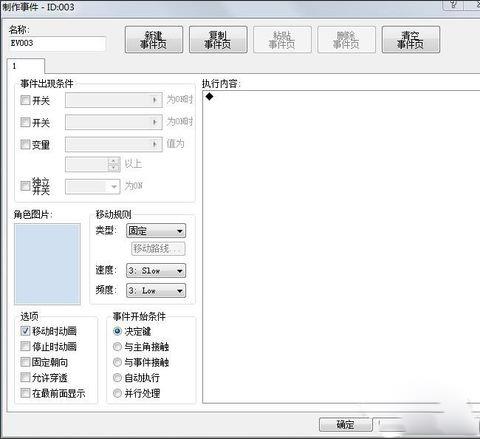Click the variable value spinner arrows

pyautogui.click(x=114, y=164)
